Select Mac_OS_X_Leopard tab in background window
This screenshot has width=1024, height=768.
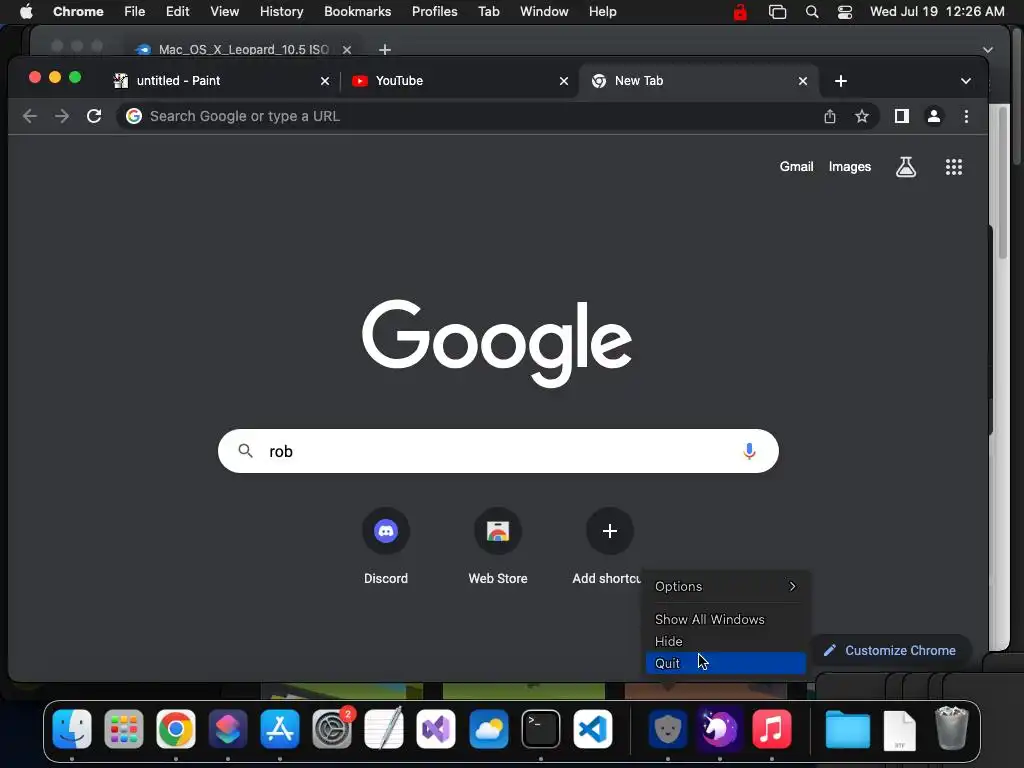[243, 50]
